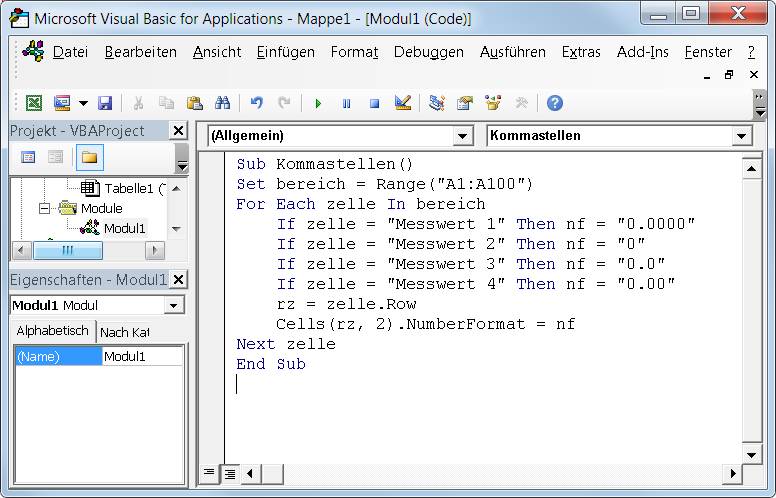Switch to procedure view at bottom left

pos(210,473)
